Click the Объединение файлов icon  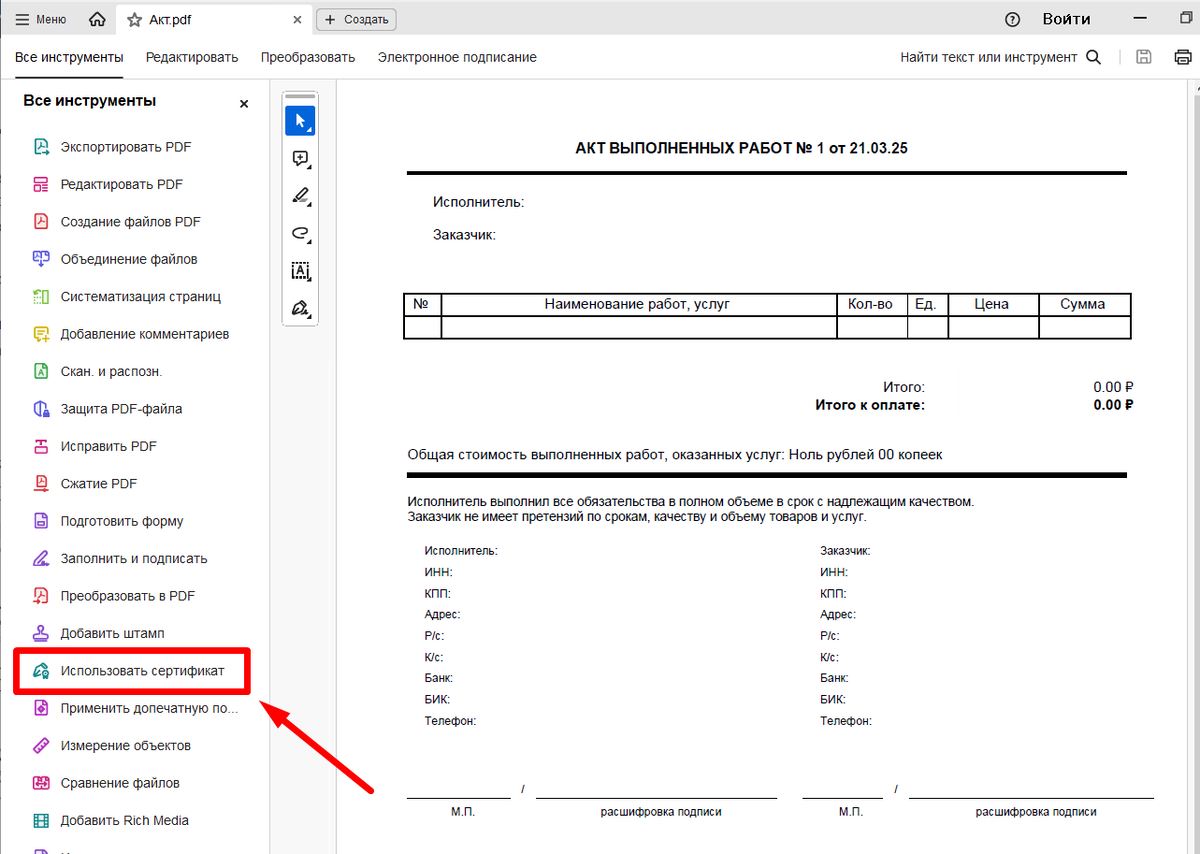point(41,259)
